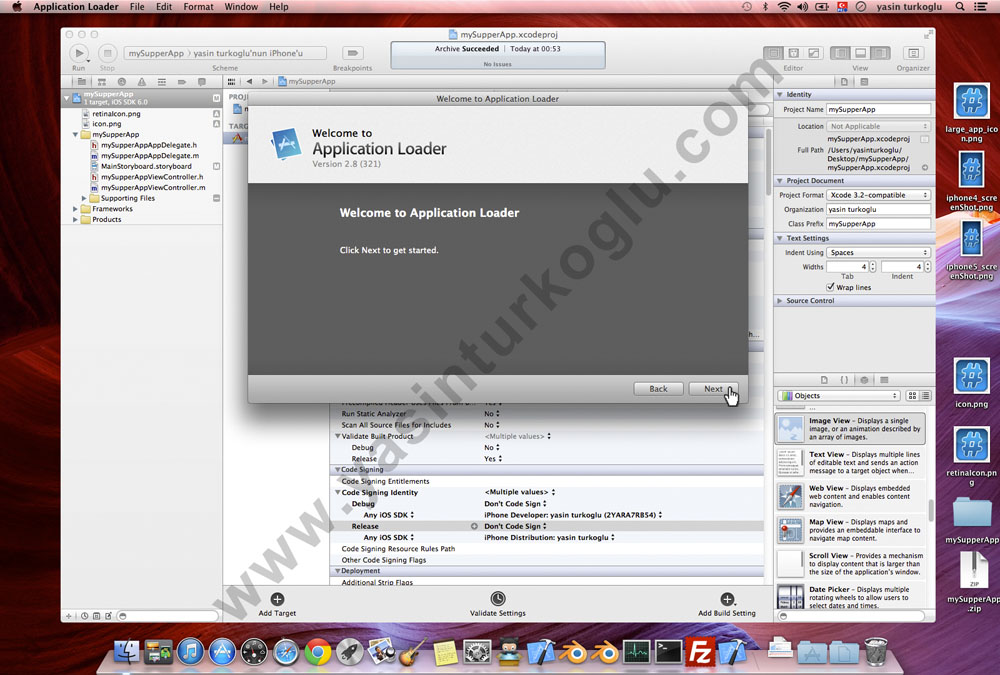Launch iTunes from the Dock
This screenshot has height=675, width=1000.
pyautogui.click(x=190, y=651)
